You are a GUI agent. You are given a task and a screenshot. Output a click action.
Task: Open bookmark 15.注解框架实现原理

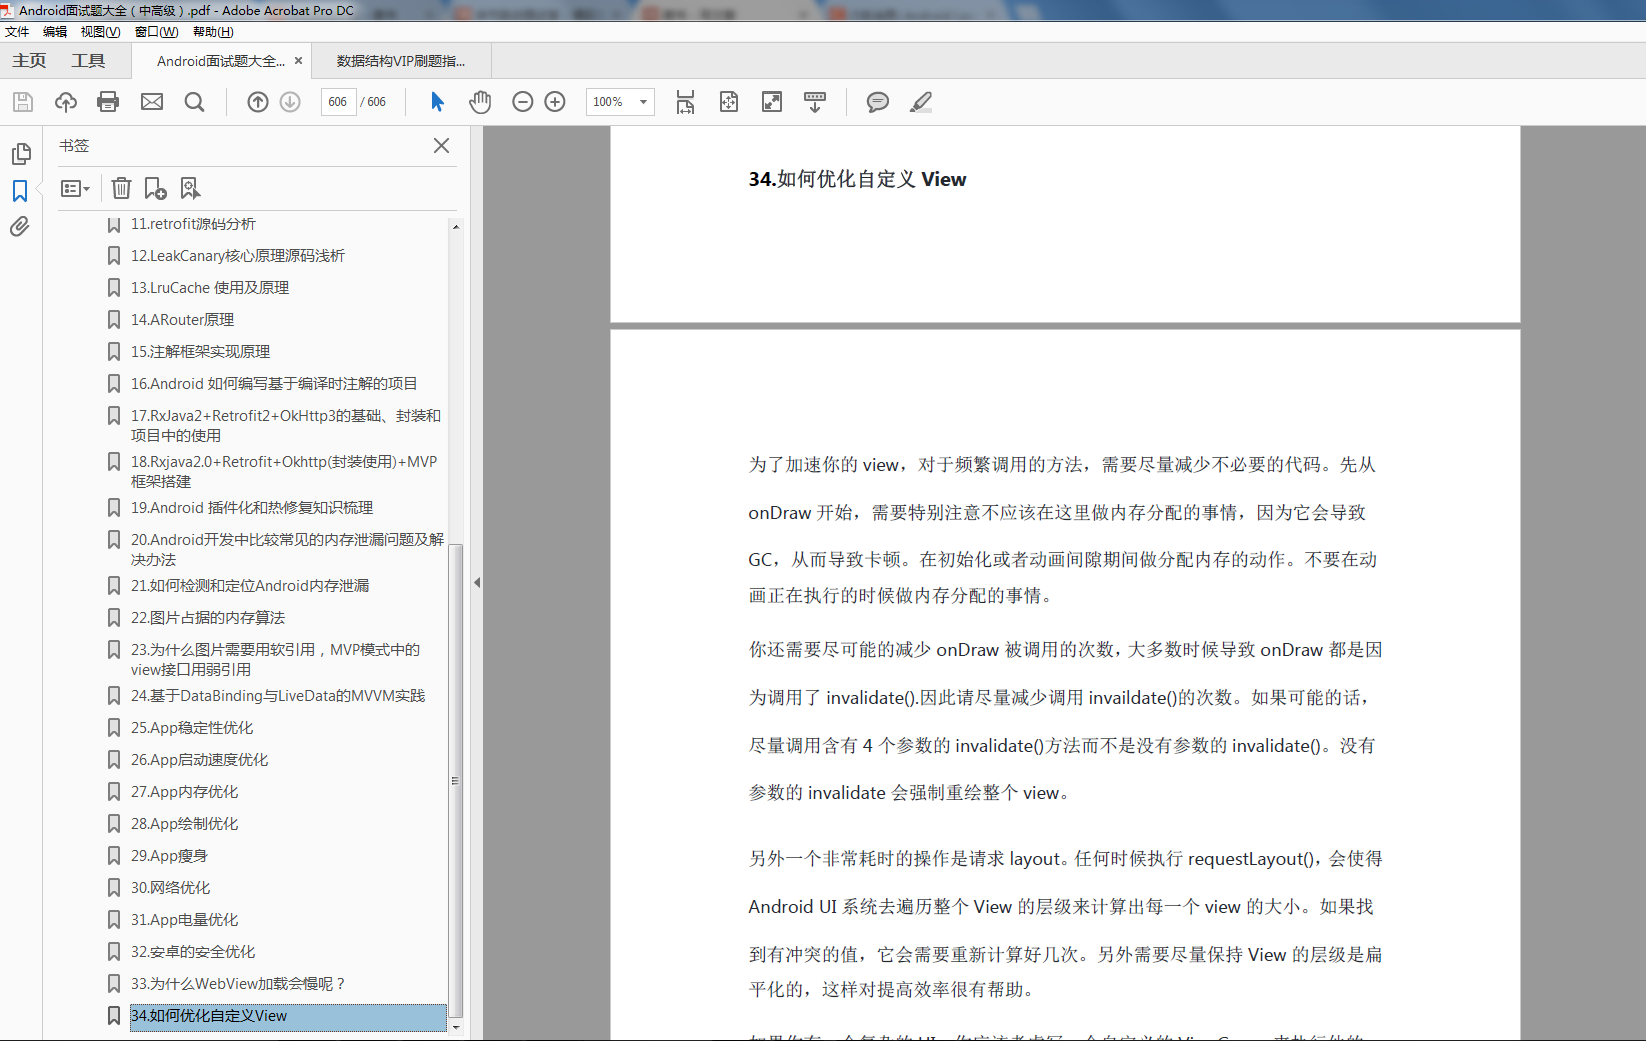tap(200, 352)
